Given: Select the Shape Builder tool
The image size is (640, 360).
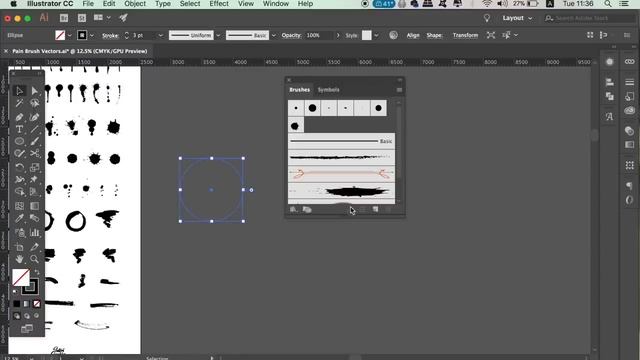Looking at the screenshot, I should [x=19, y=191].
